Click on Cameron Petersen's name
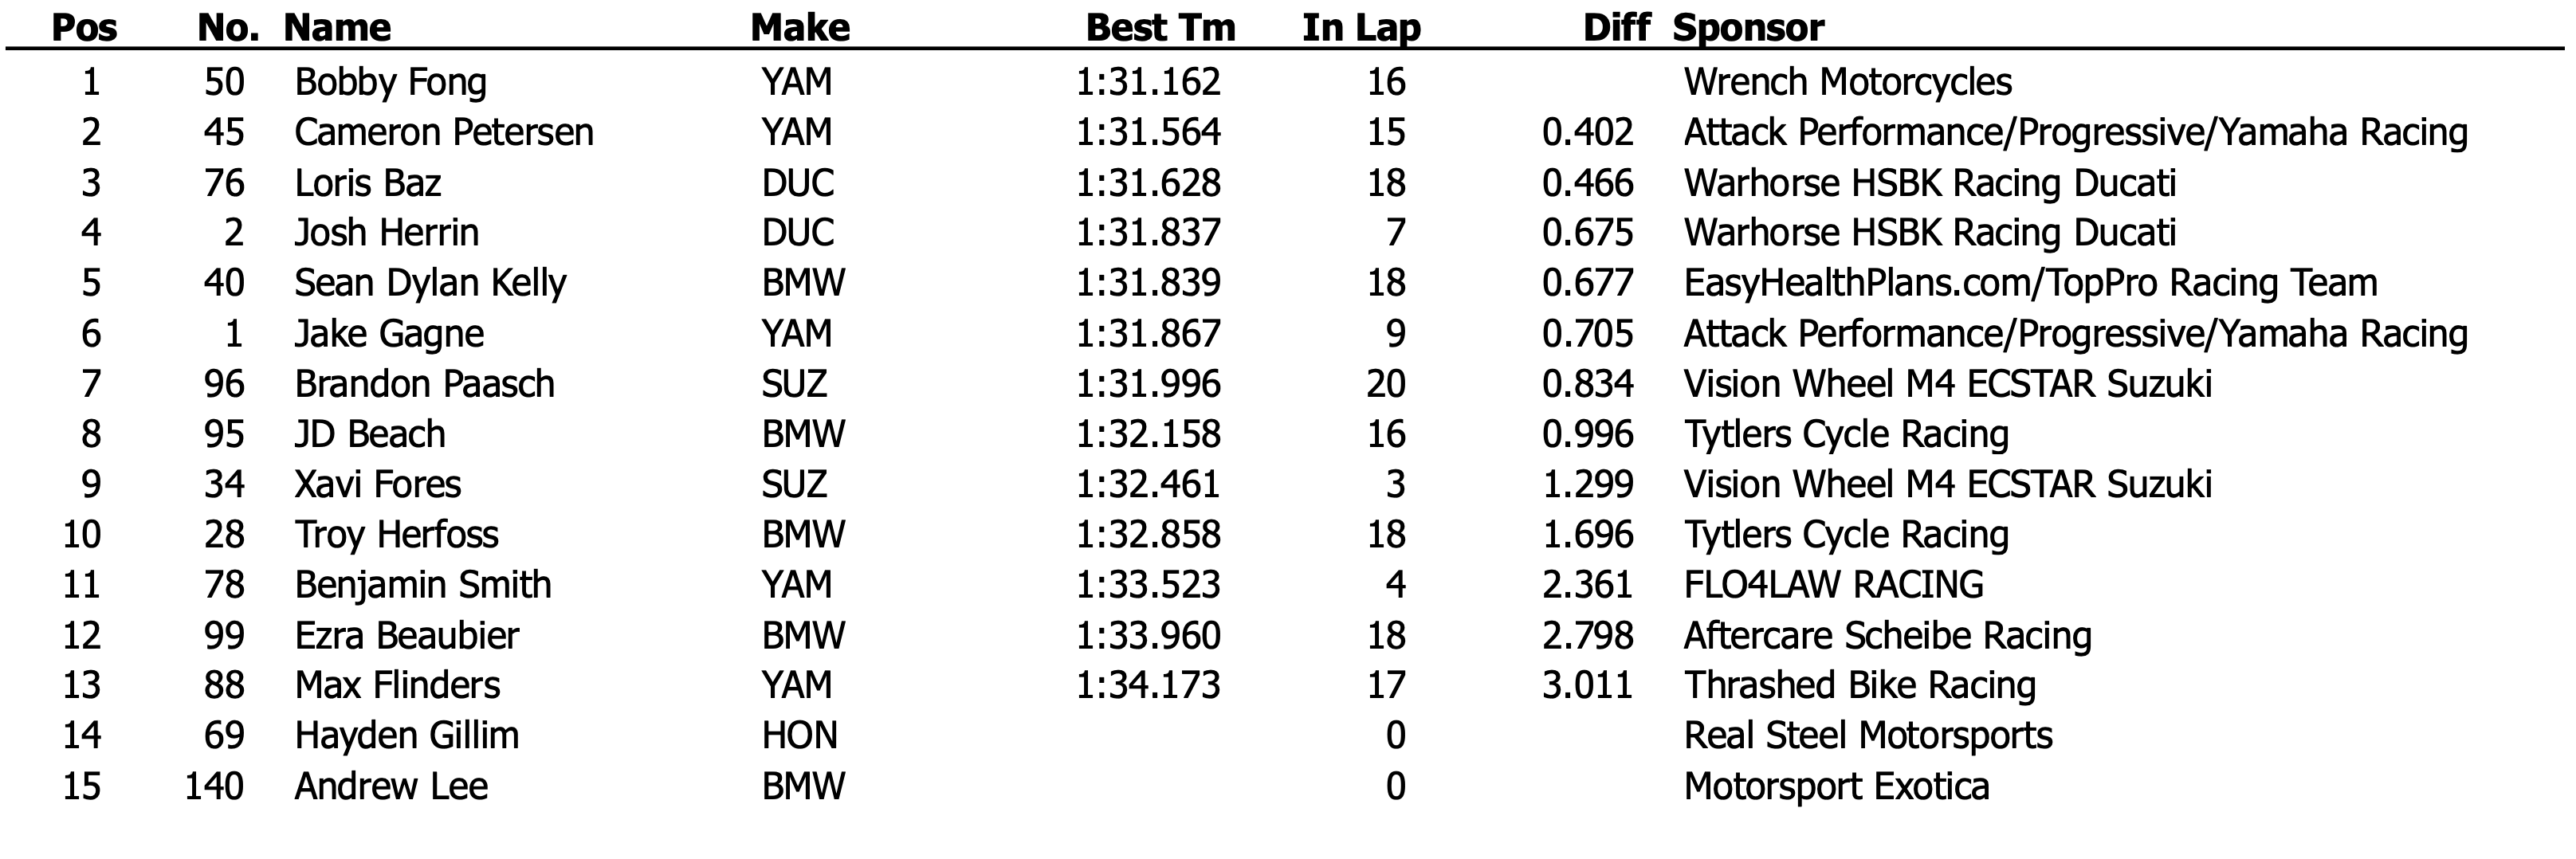 pyautogui.click(x=444, y=132)
